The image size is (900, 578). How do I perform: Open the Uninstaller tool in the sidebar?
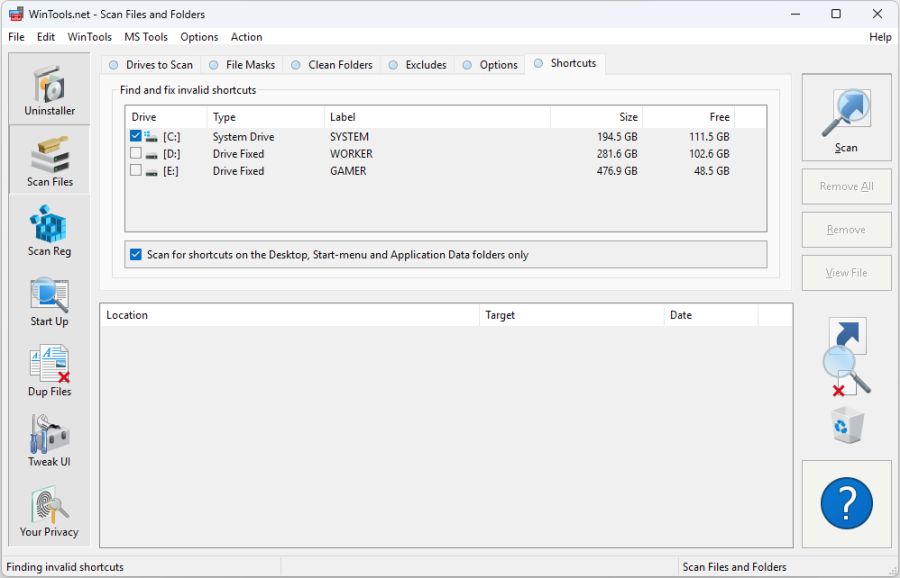coord(49,89)
